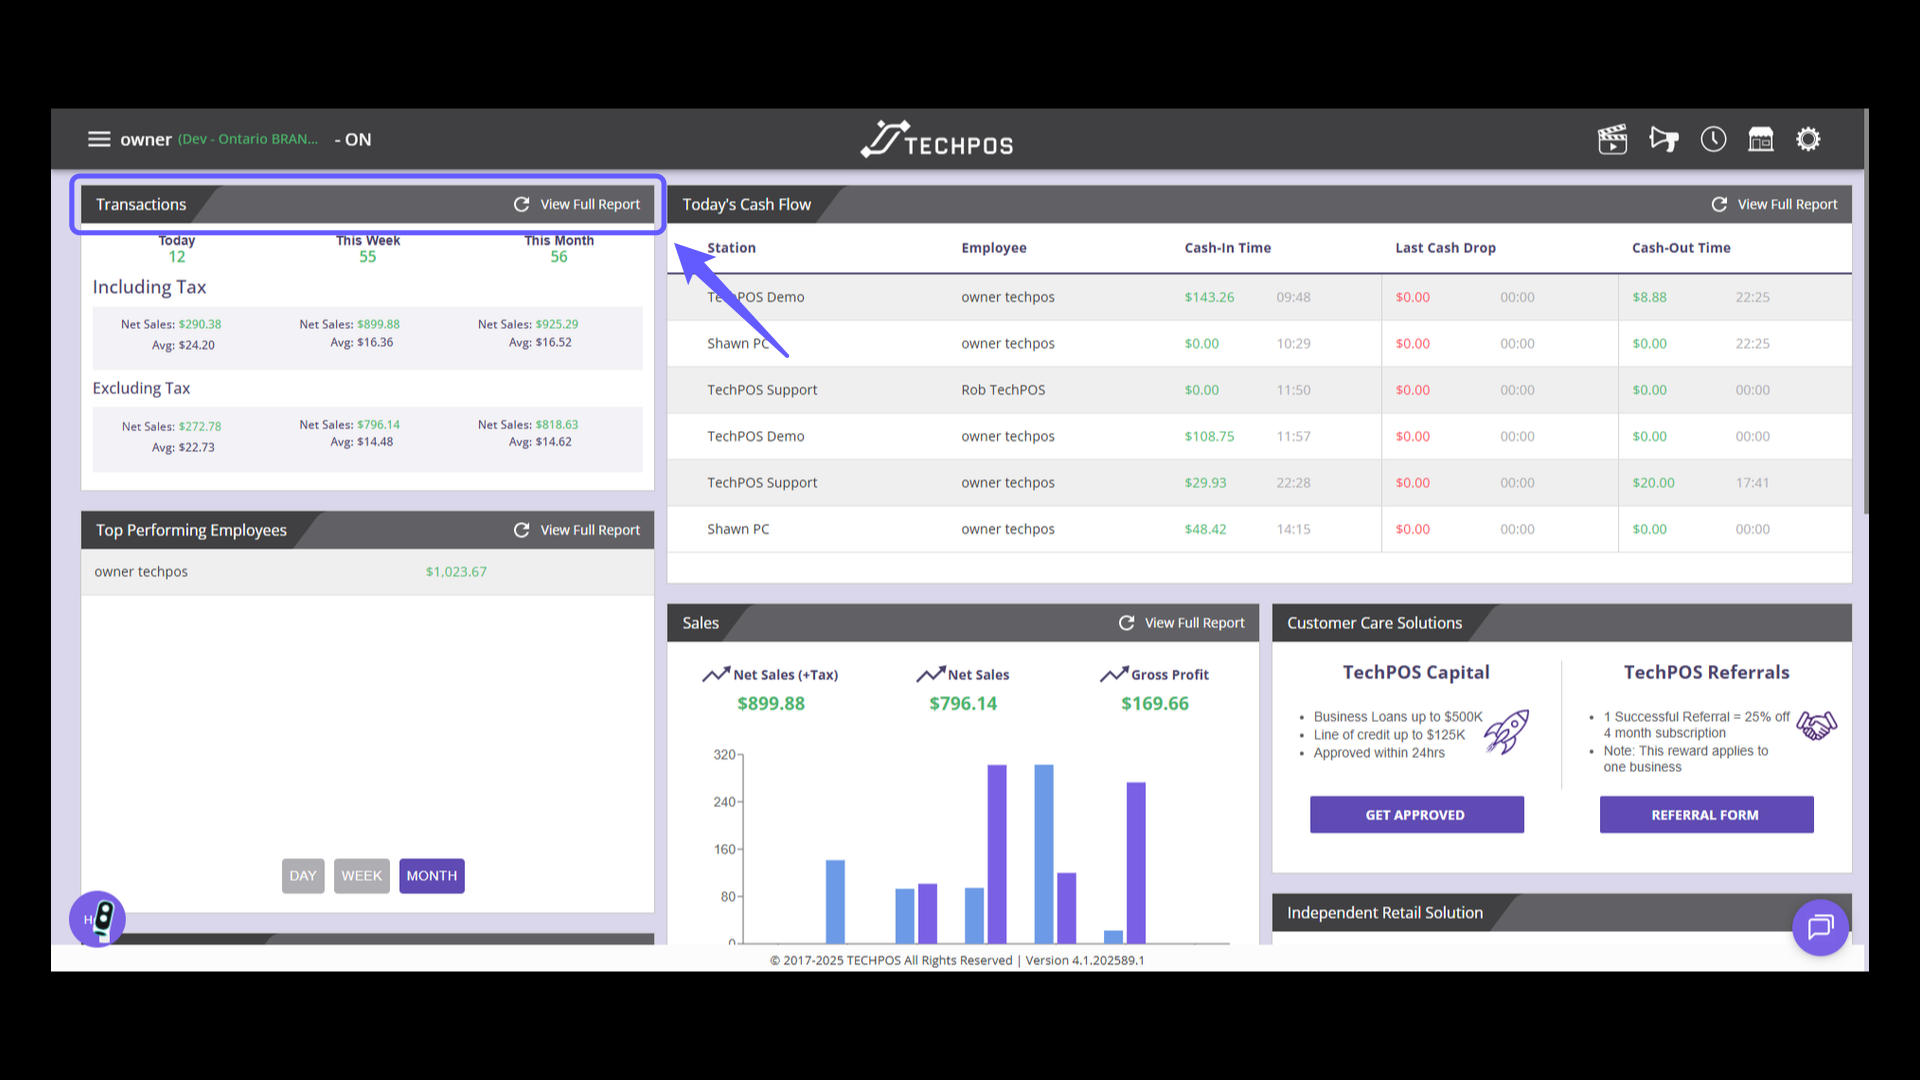
Task: View Full Report in Today's Cash Flow
Action: [x=1787, y=204]
